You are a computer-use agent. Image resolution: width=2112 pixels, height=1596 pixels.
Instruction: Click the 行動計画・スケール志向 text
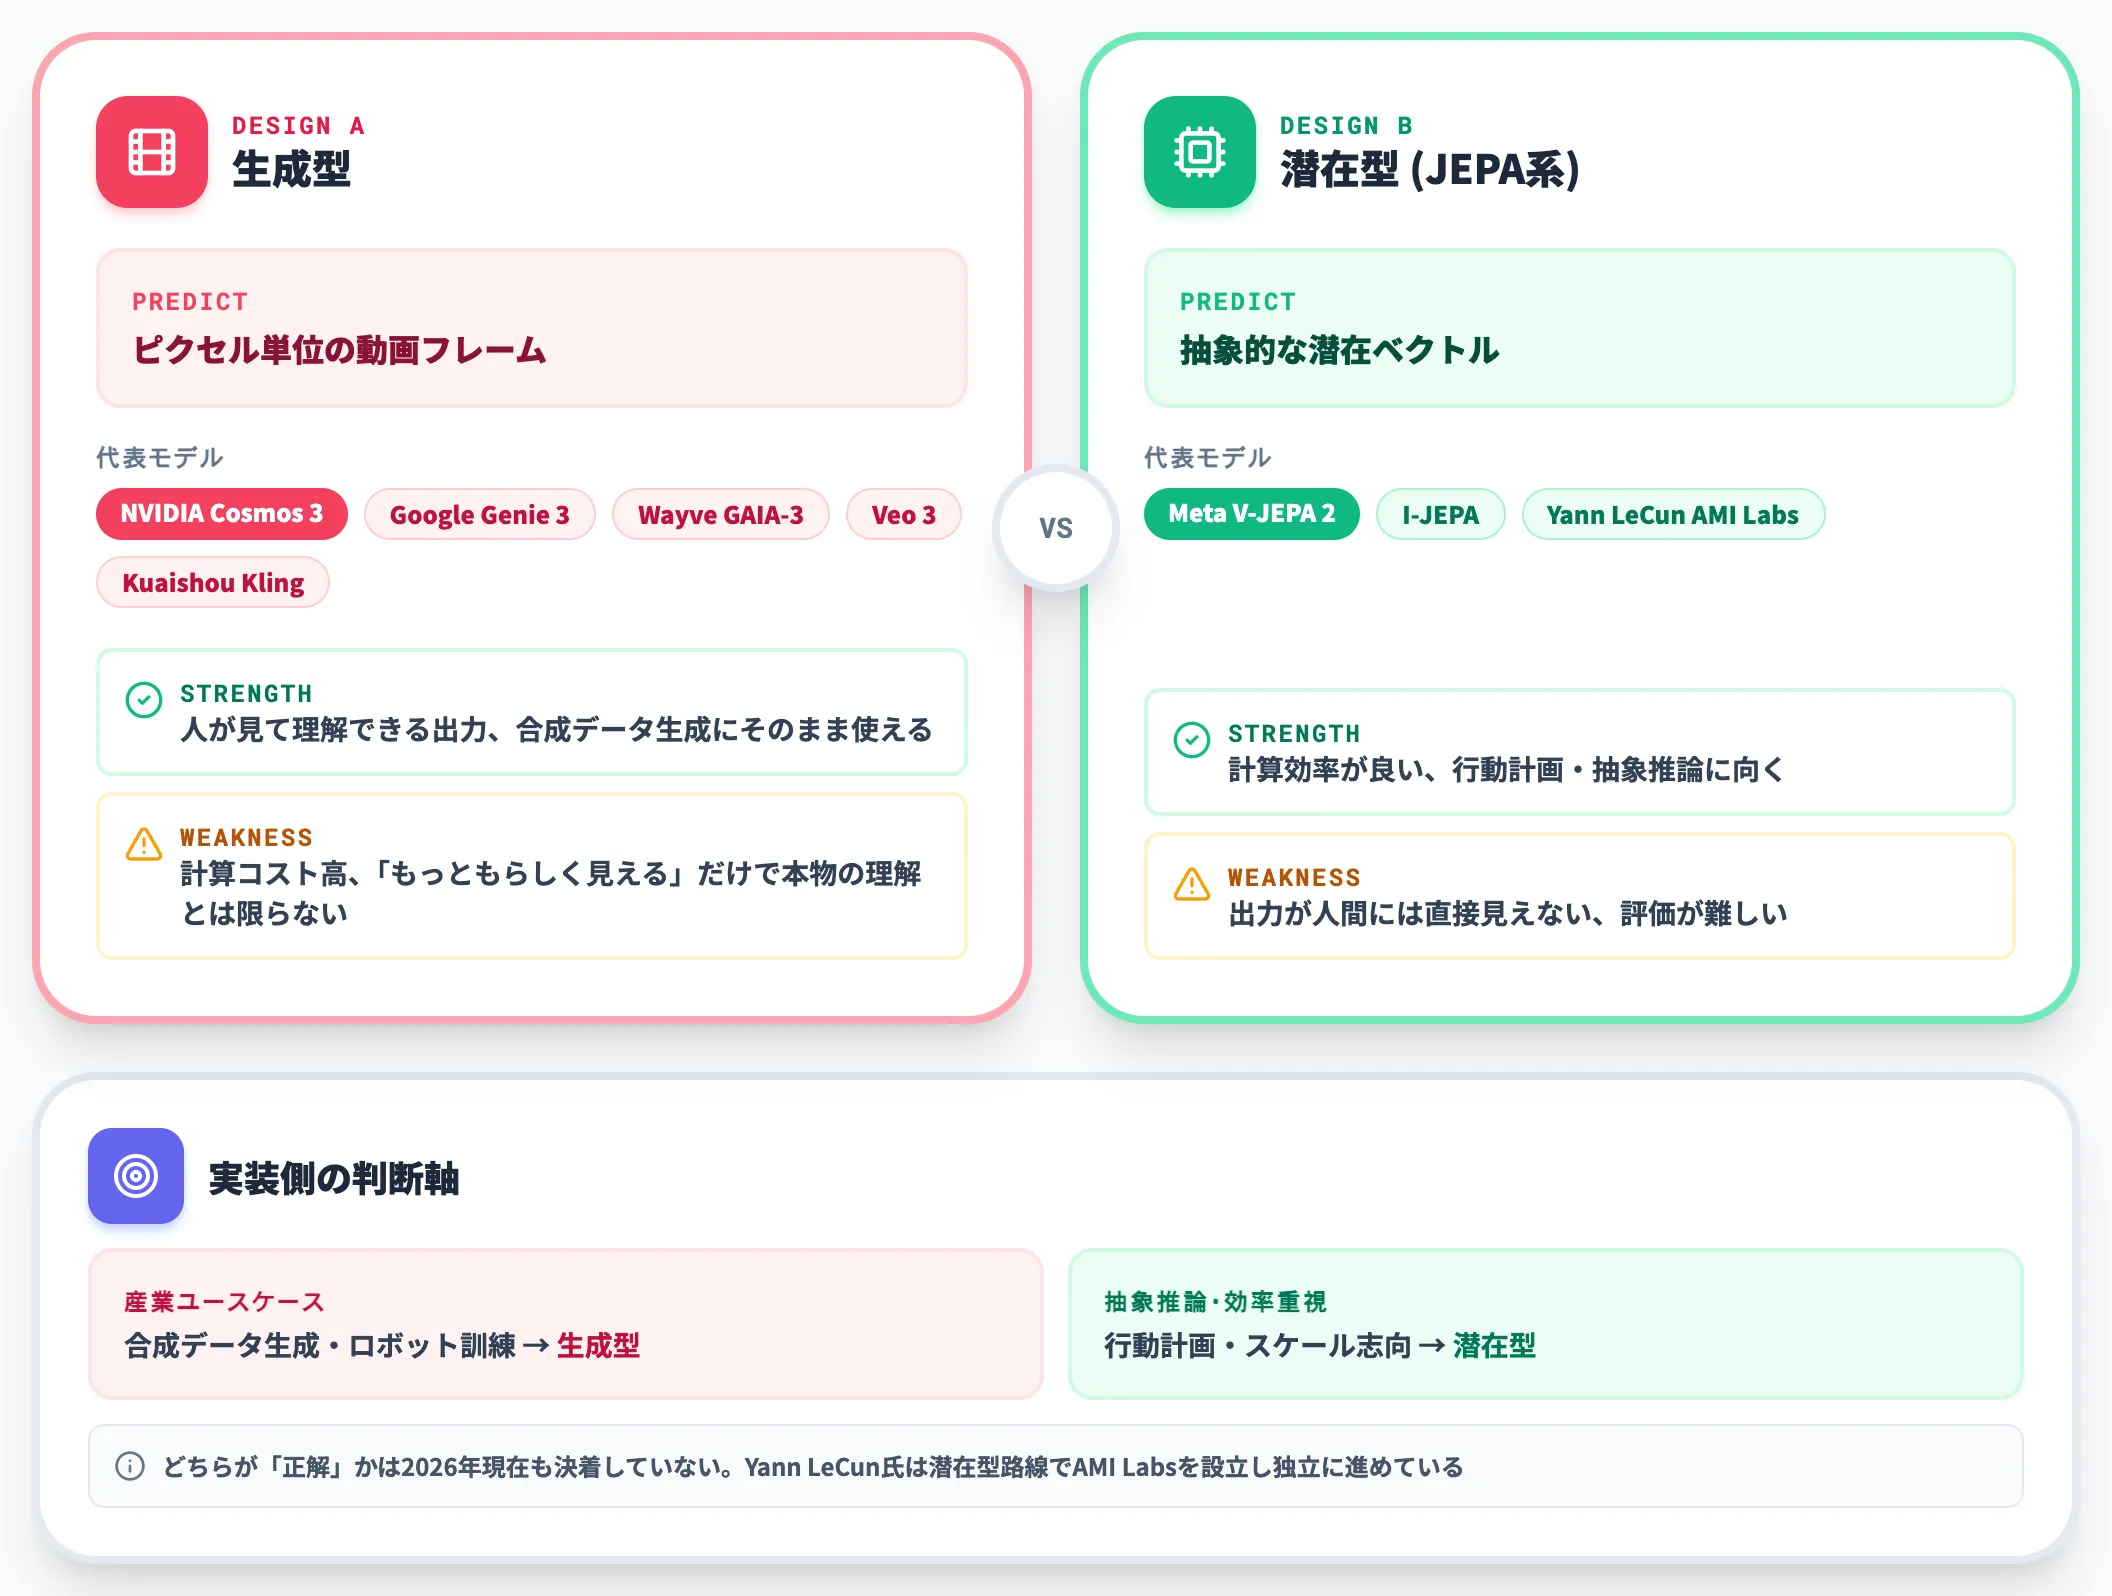coord(1258,1346)
